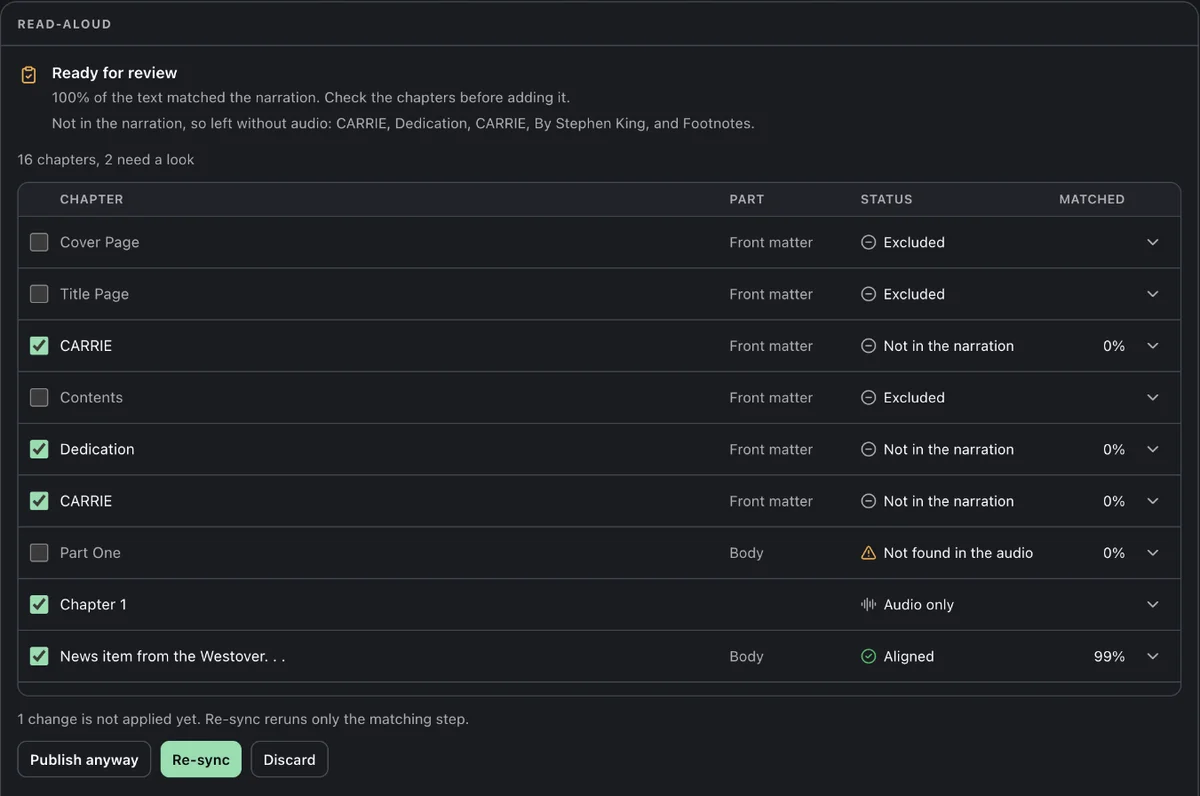1200x796 pixels.
Task: Select the "Not found in the audio" status text
Action: point(958,553)
